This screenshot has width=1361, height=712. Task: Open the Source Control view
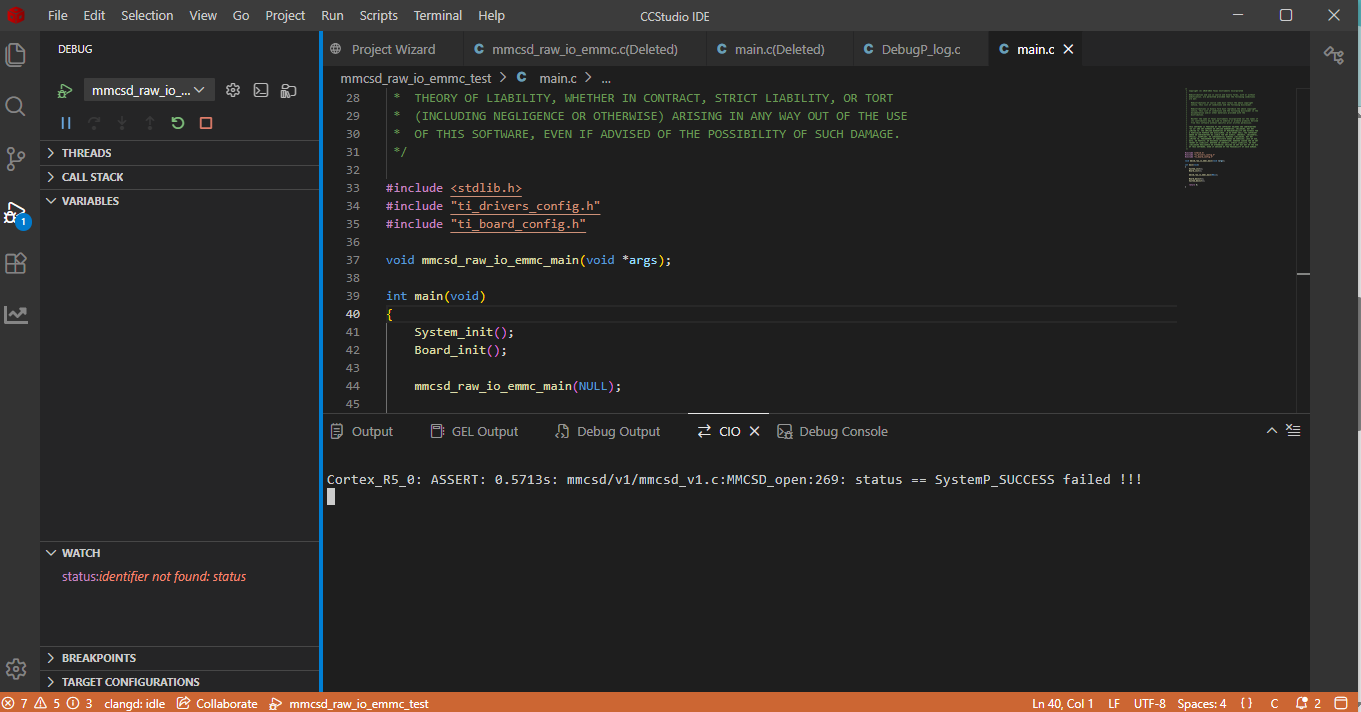[x=16, y=158]
